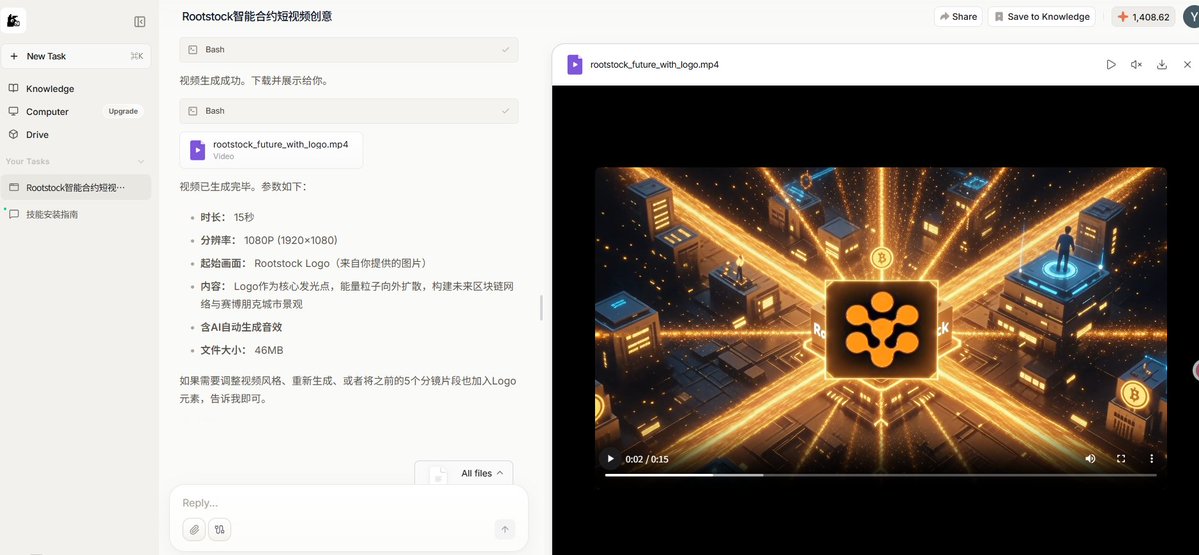Click the plus icon beside New Task
The width and height of the screenshot is (1199, 555).
click(14, 56)
